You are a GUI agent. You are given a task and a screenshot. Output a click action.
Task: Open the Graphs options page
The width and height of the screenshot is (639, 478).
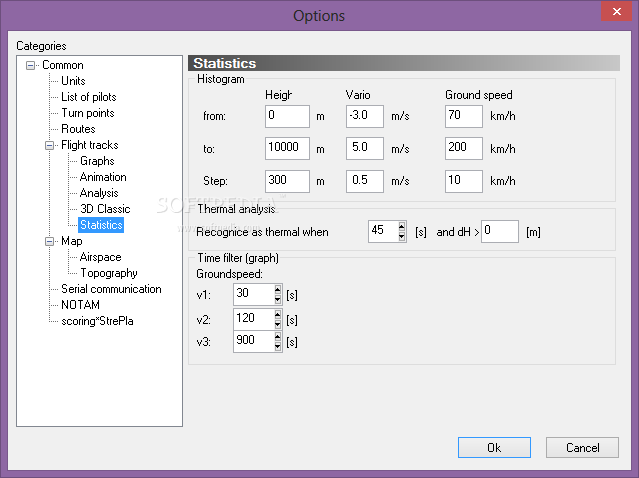tap(97, 161)
